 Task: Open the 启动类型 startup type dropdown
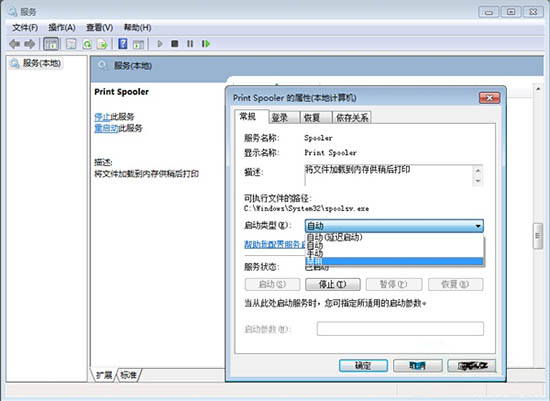(x=394, y=226)
